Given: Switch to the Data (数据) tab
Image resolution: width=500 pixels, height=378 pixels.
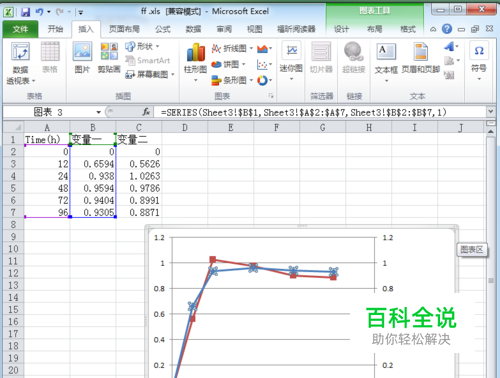Looking at the screenshot, I should click(x=193, y=29).
